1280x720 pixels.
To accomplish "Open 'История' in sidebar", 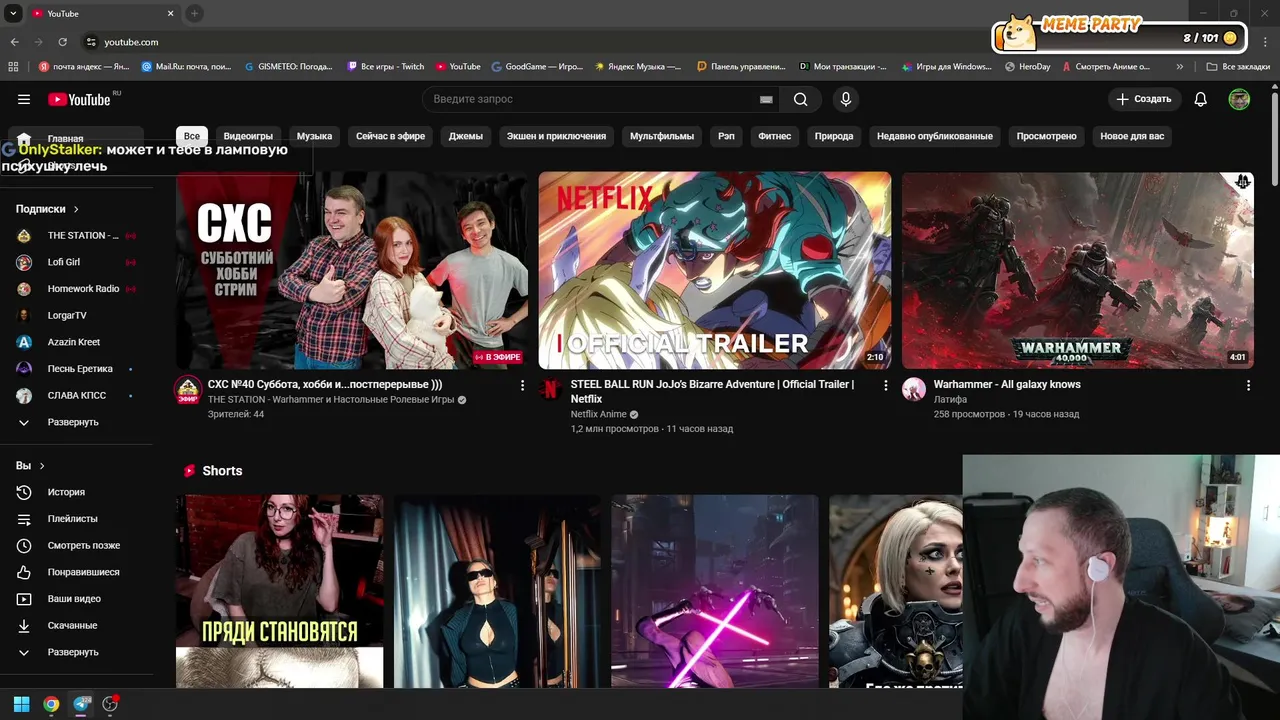I will (77, 492).
